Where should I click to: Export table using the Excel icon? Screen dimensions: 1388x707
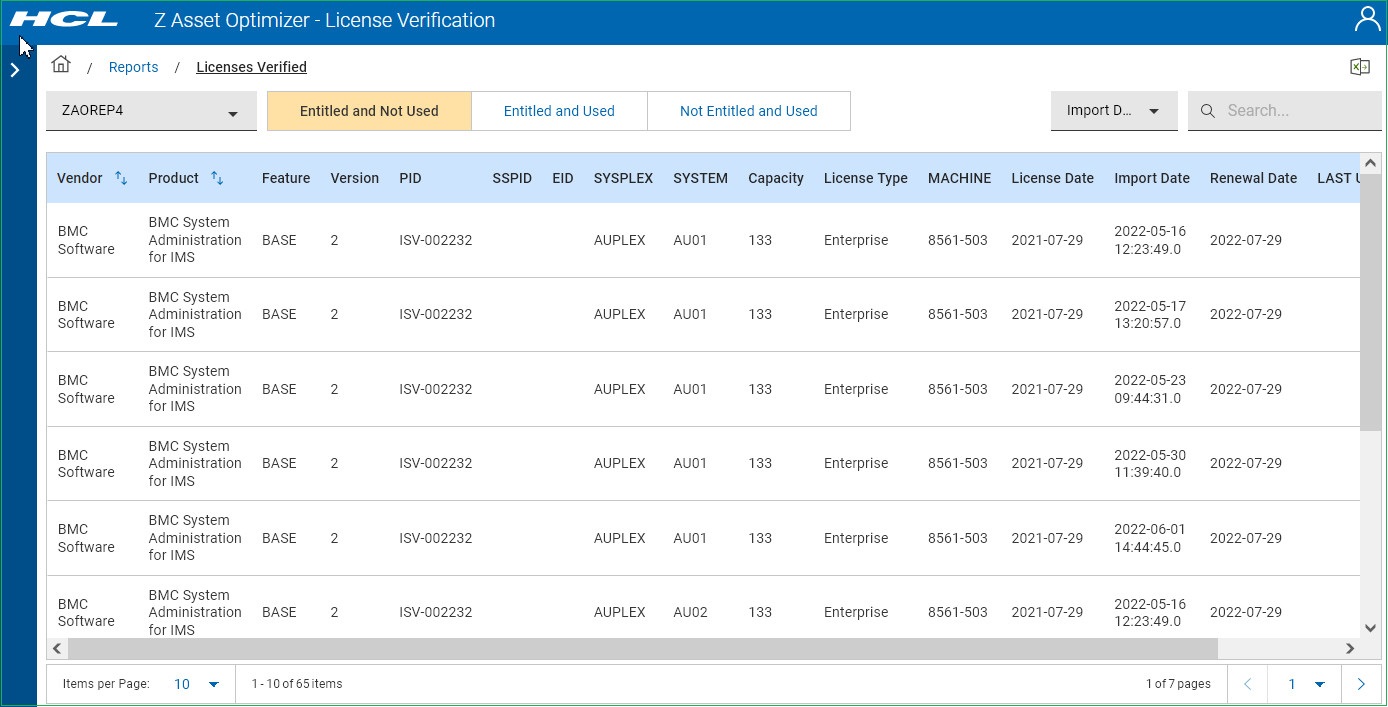(x=1359, y=67)
